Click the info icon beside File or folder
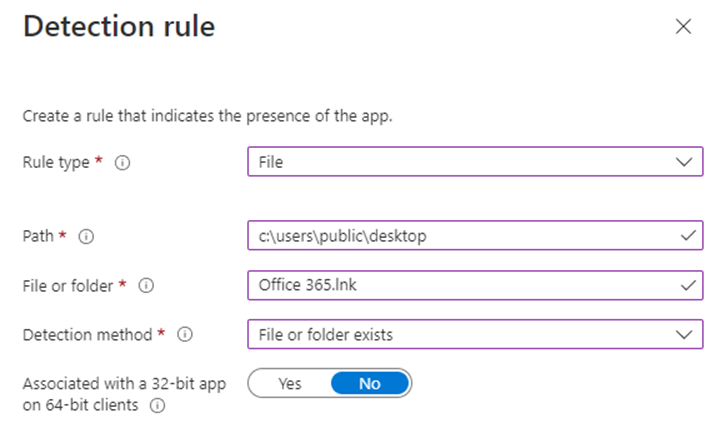 click(x=146, y=286)
